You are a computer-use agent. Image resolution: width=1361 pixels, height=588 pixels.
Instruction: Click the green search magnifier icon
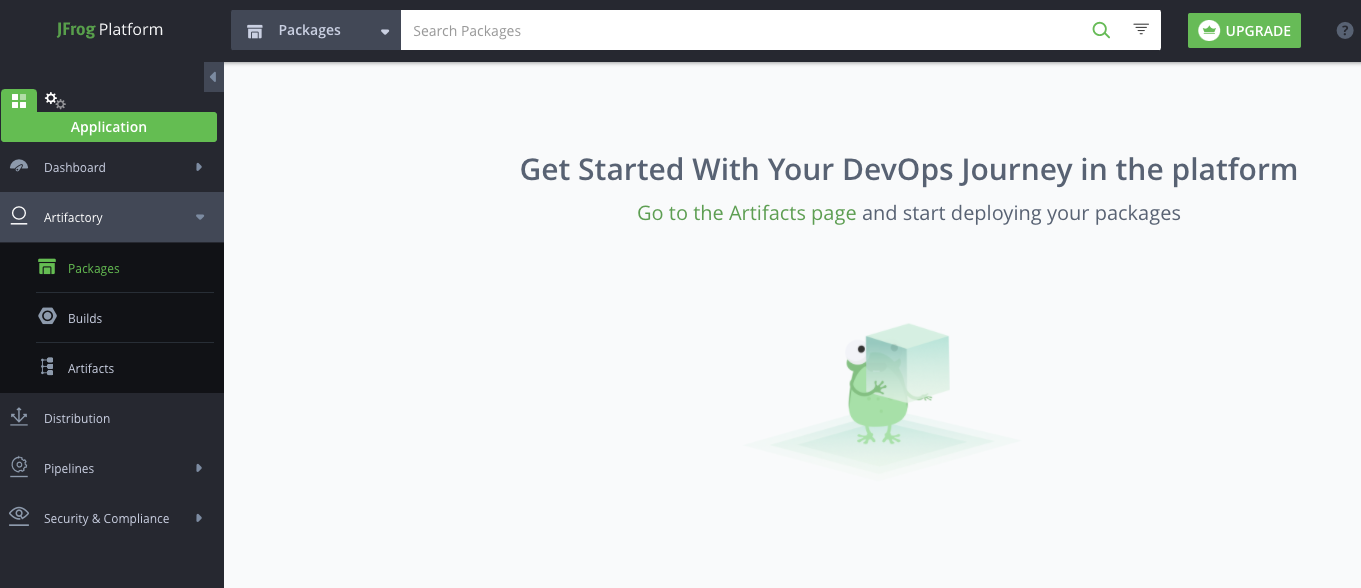click(1101, 30)
